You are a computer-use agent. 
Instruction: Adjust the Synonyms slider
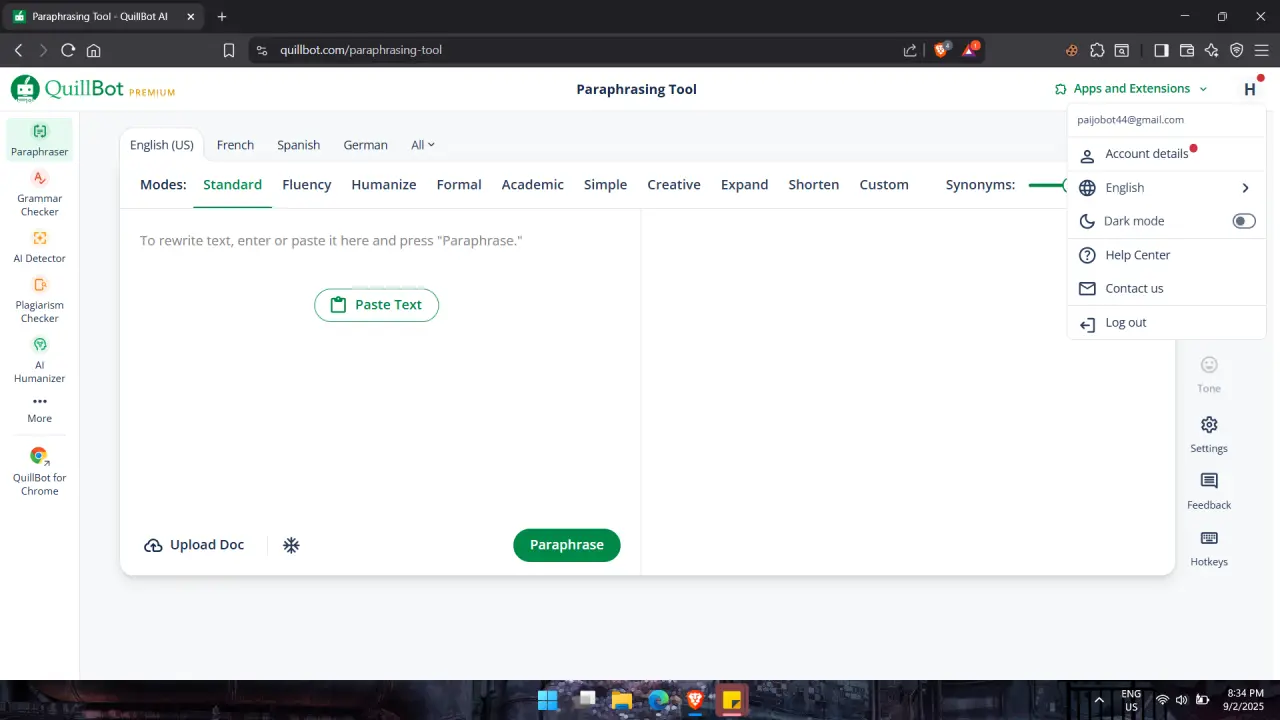pyautogui.click(x=1048, y=185)
